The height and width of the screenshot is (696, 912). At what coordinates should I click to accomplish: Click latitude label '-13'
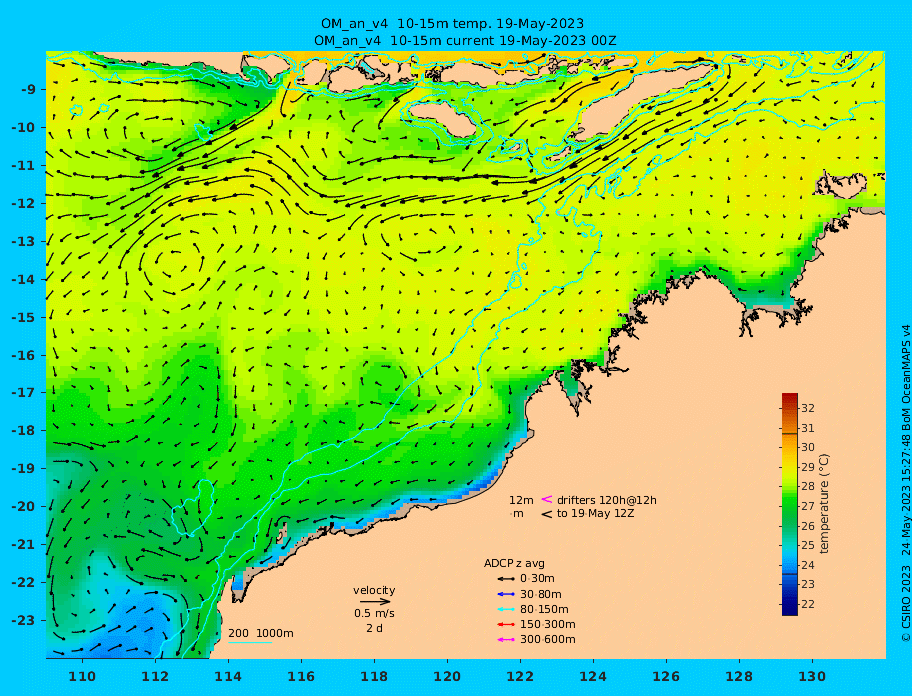pyautogui.click(x=25, y=241)
